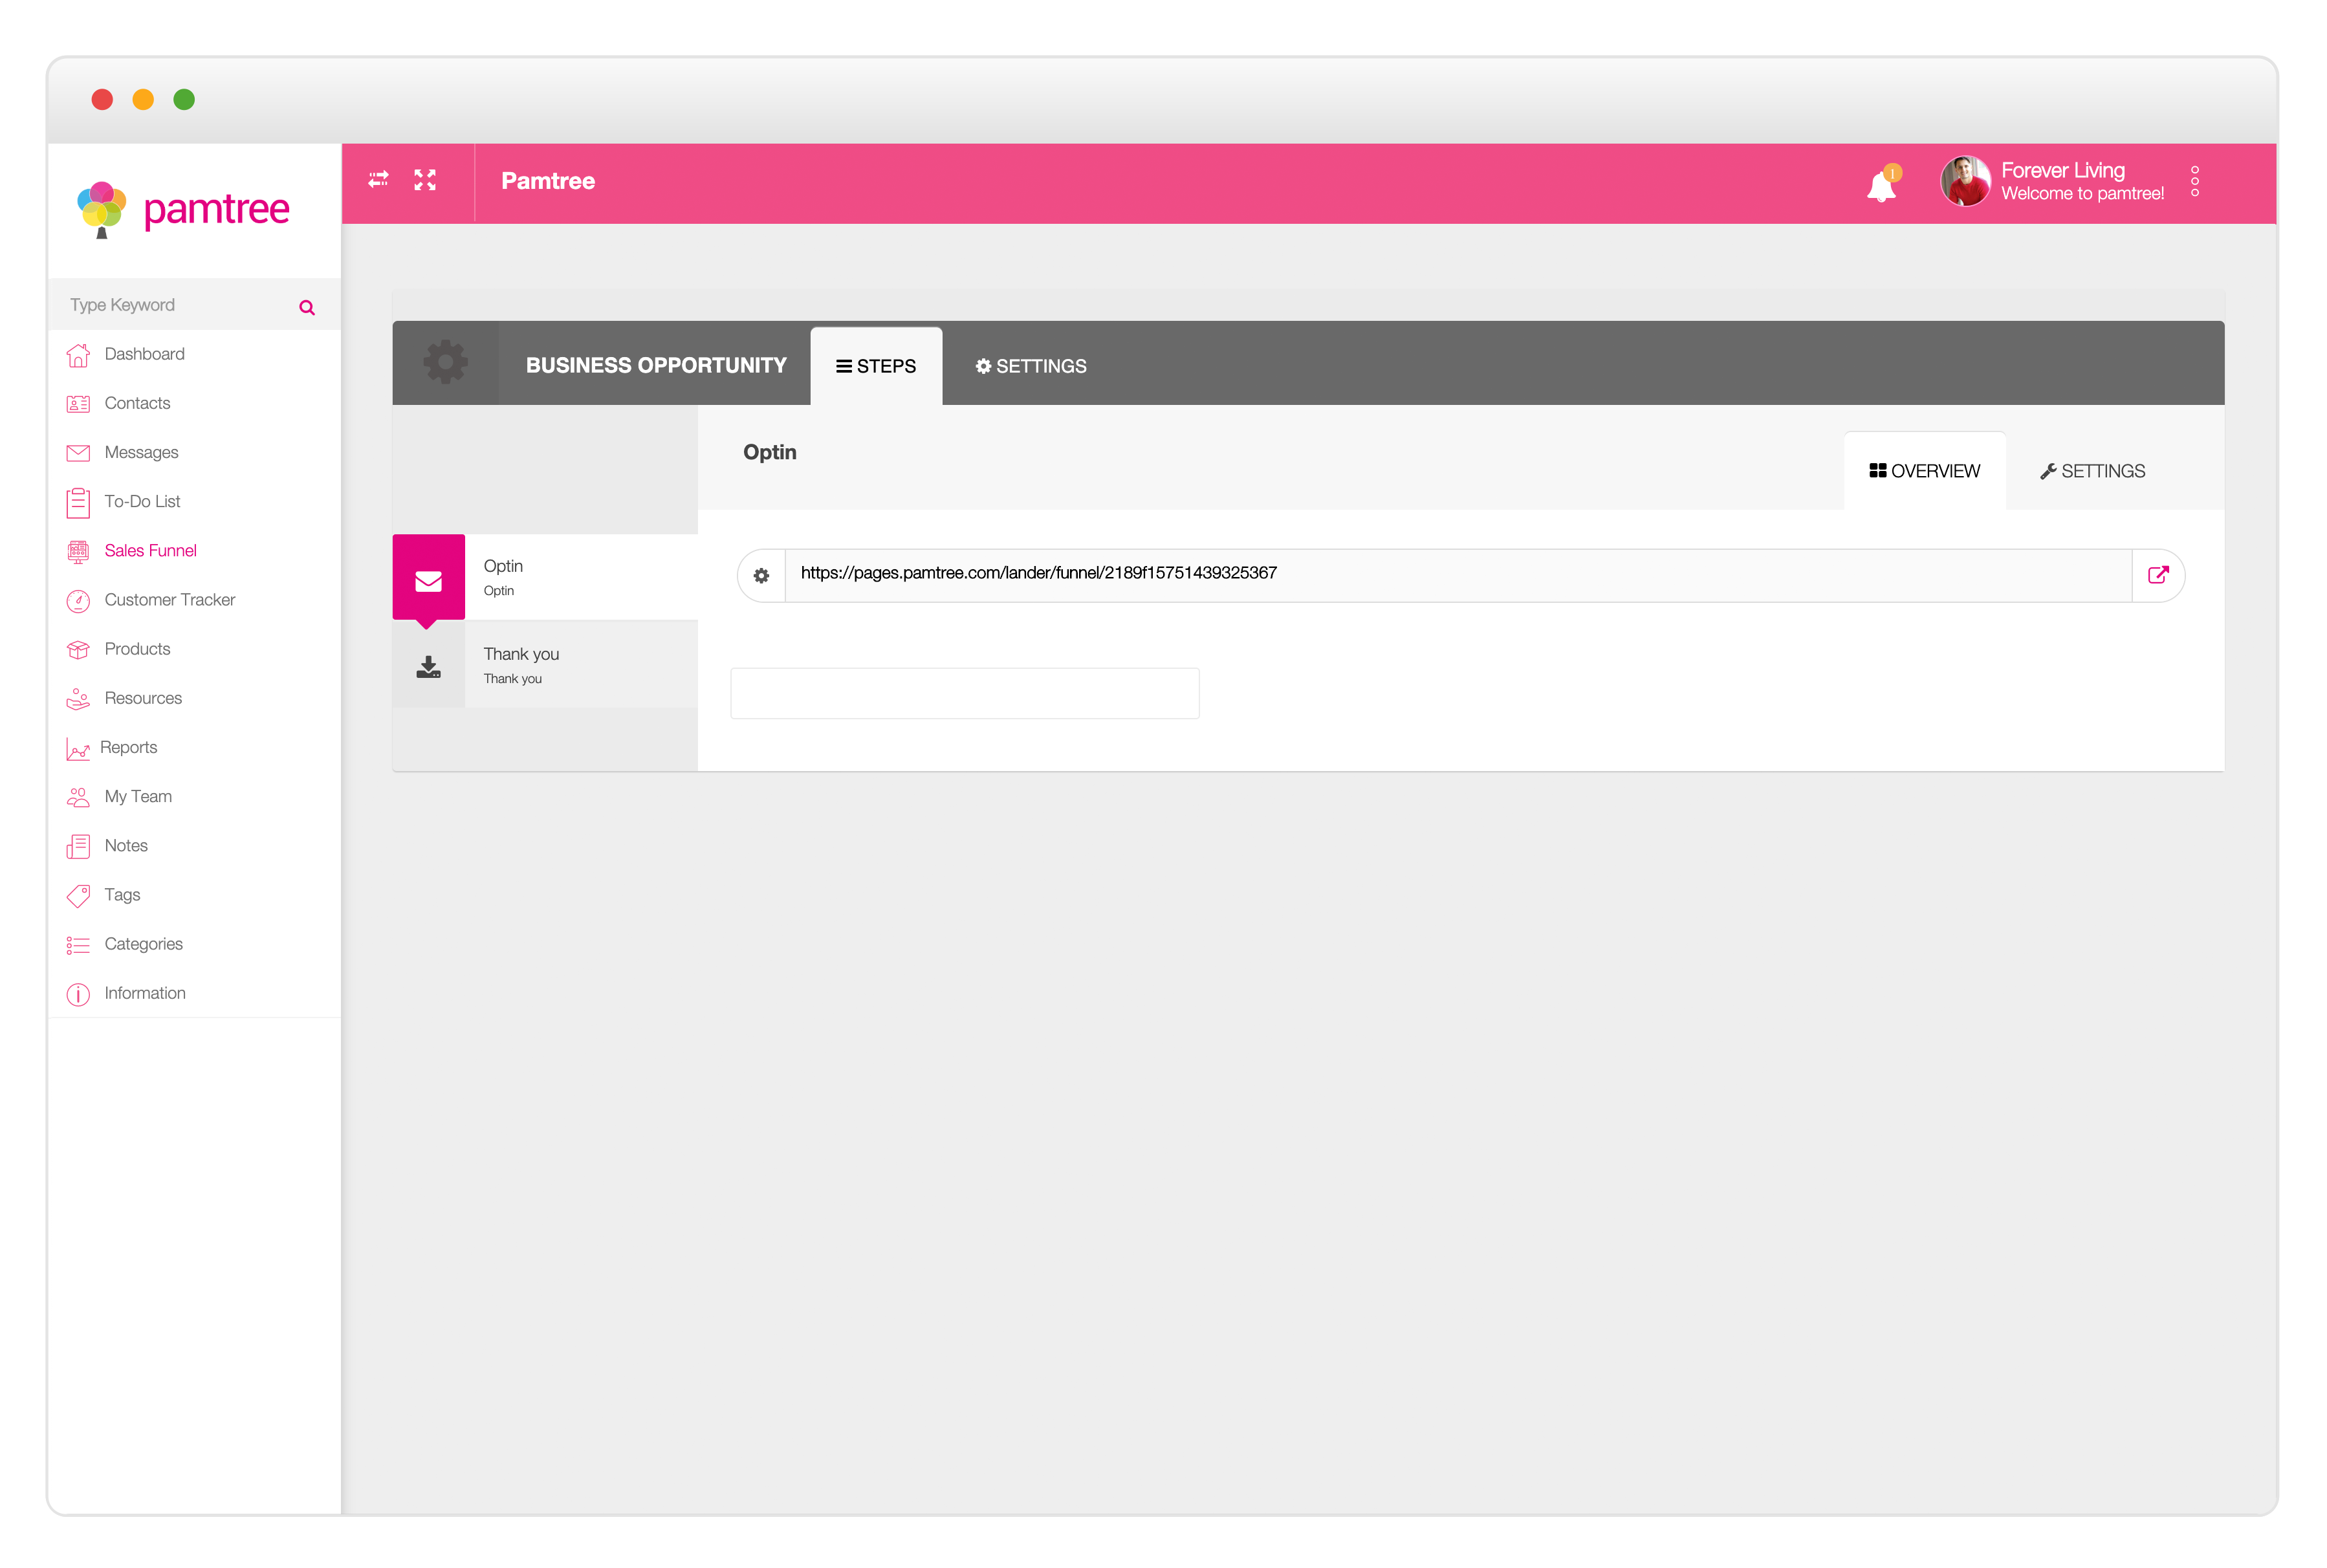
Task: Click the My Team people icon
Action: 78,797
